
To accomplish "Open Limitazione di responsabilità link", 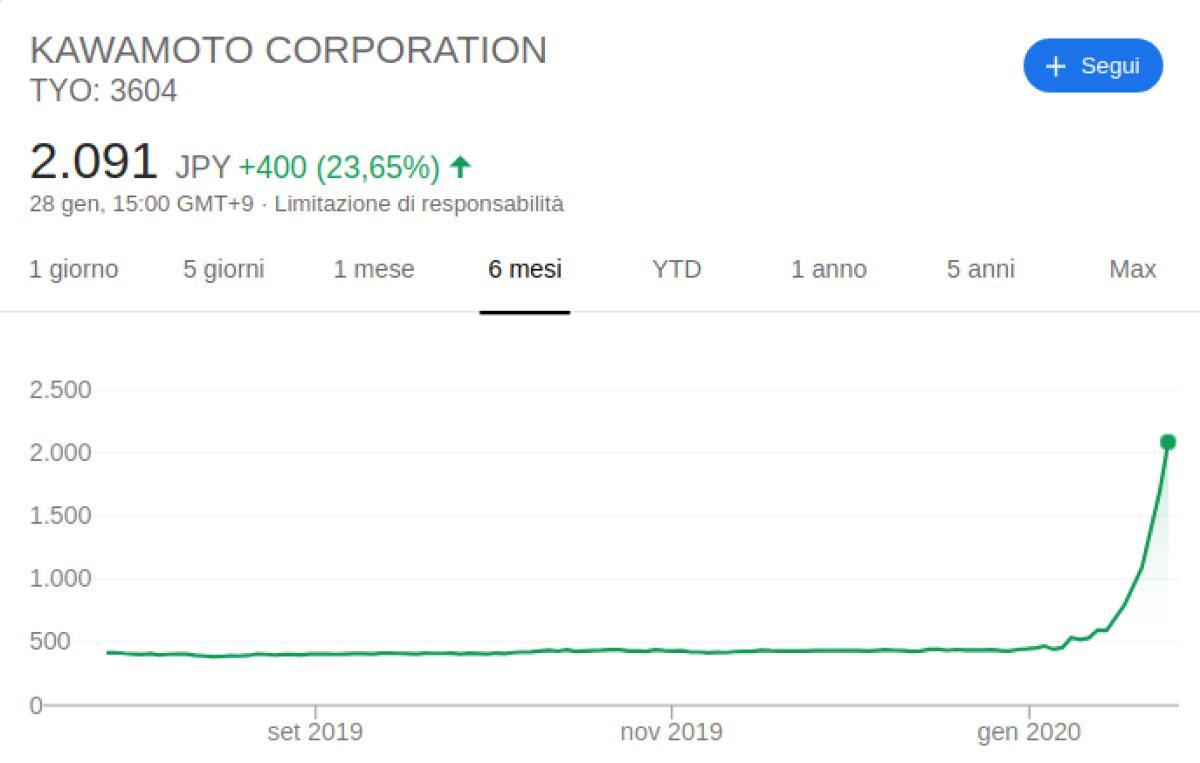I will (419, 204).
